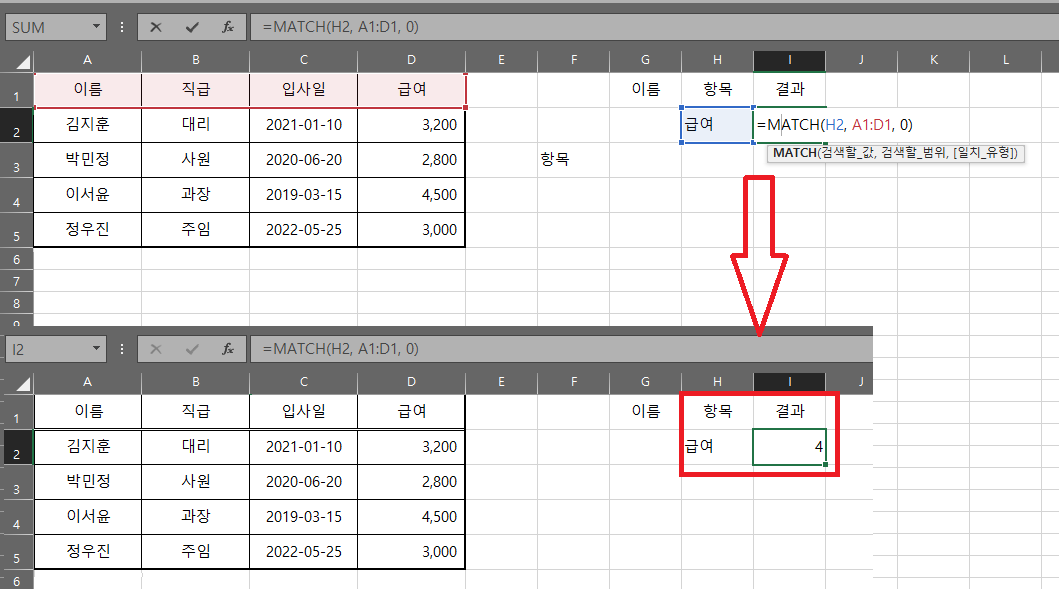Select top sheet cell 김지훈

[88, 125]
